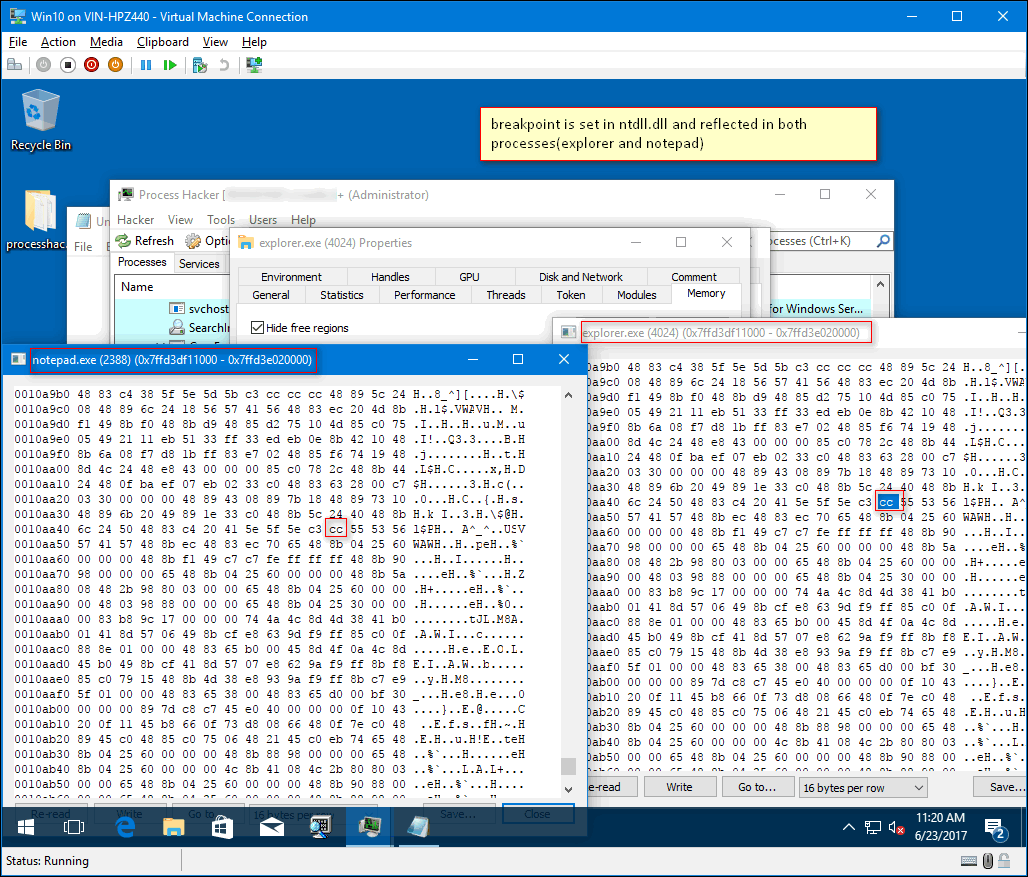This screenshot has width=1028, height=877.
Task: Open the 16 bytes per row dropdown
Action: [x=863, y=787]
